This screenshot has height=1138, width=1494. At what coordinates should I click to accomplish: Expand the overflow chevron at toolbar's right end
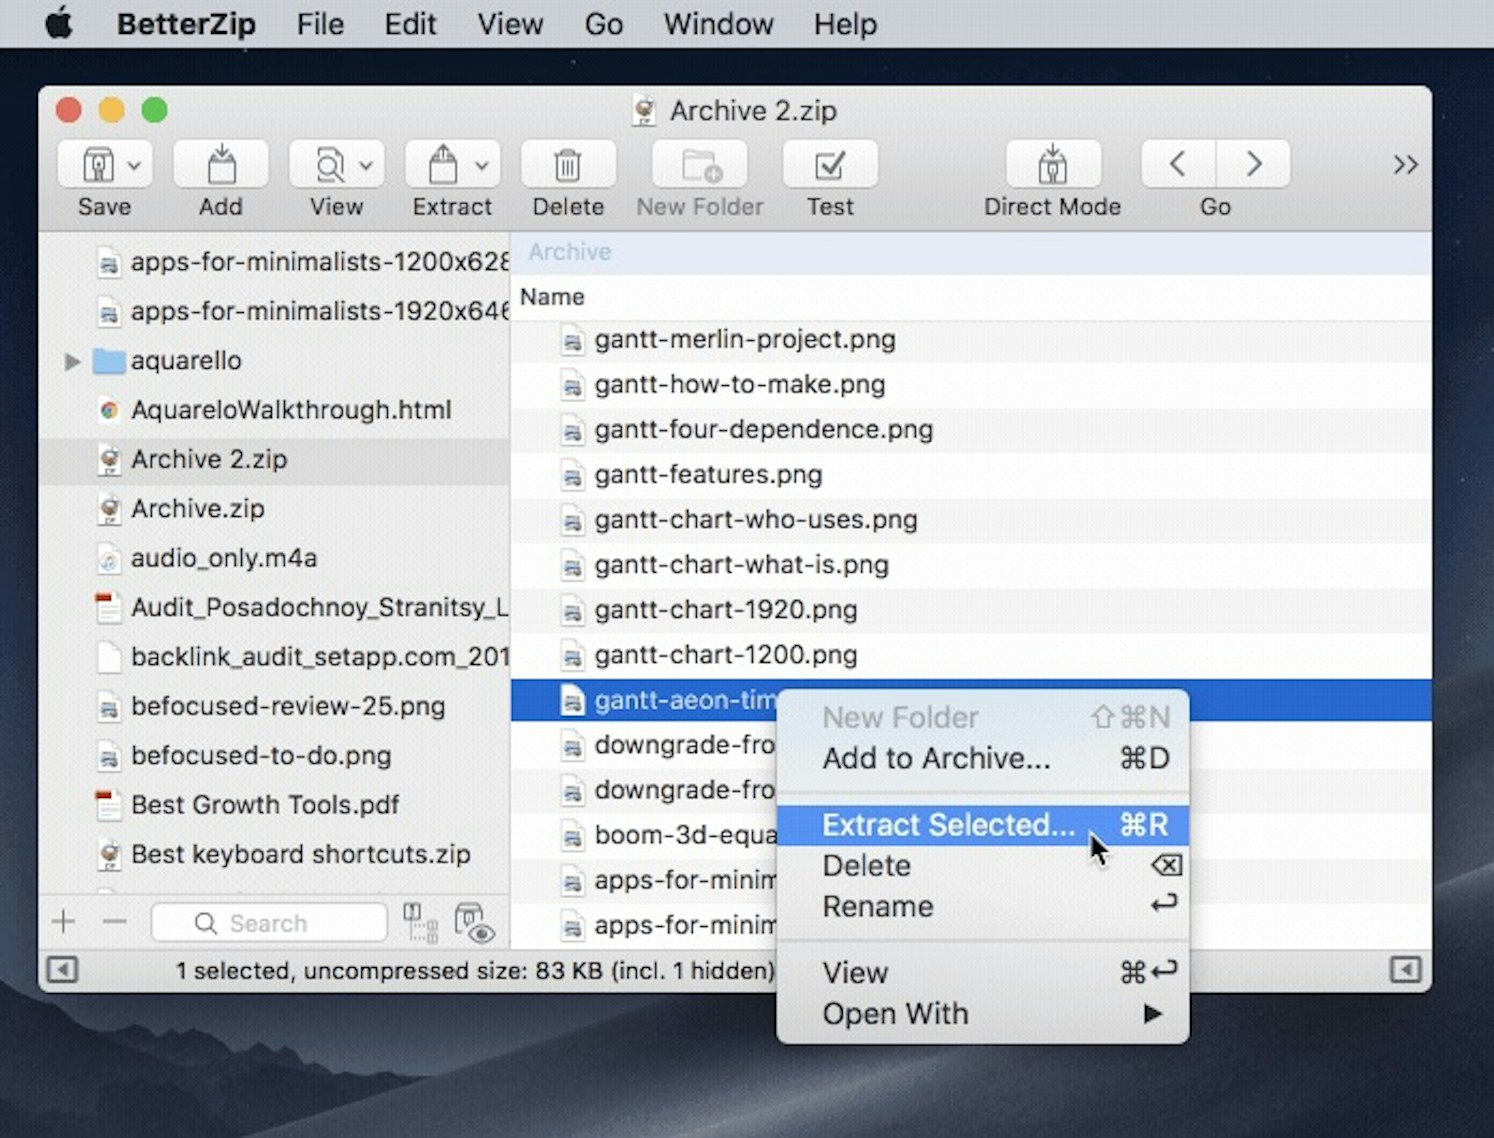[x=1405, y=165]
